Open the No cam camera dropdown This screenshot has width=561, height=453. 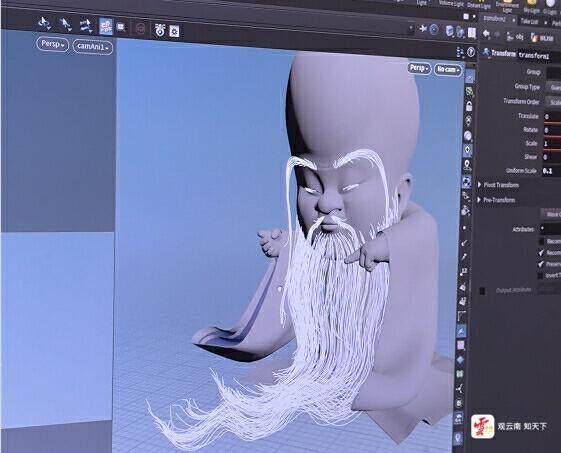point(448,69)
